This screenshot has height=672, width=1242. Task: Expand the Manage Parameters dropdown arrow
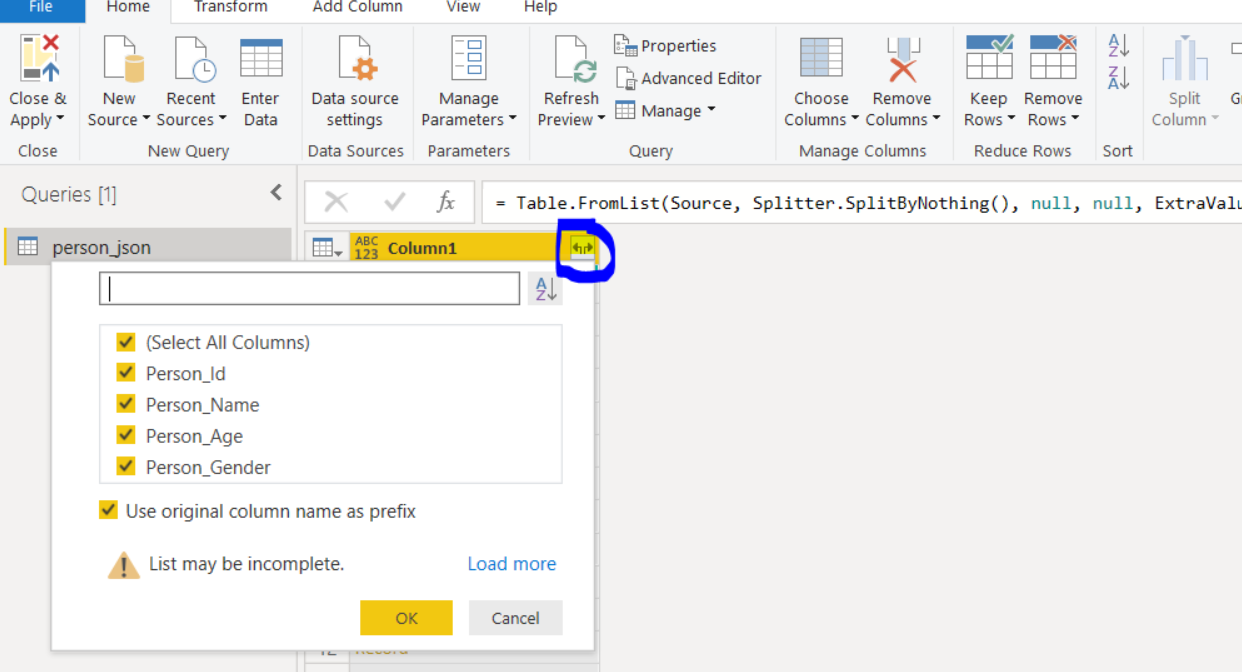coord(513,120)
